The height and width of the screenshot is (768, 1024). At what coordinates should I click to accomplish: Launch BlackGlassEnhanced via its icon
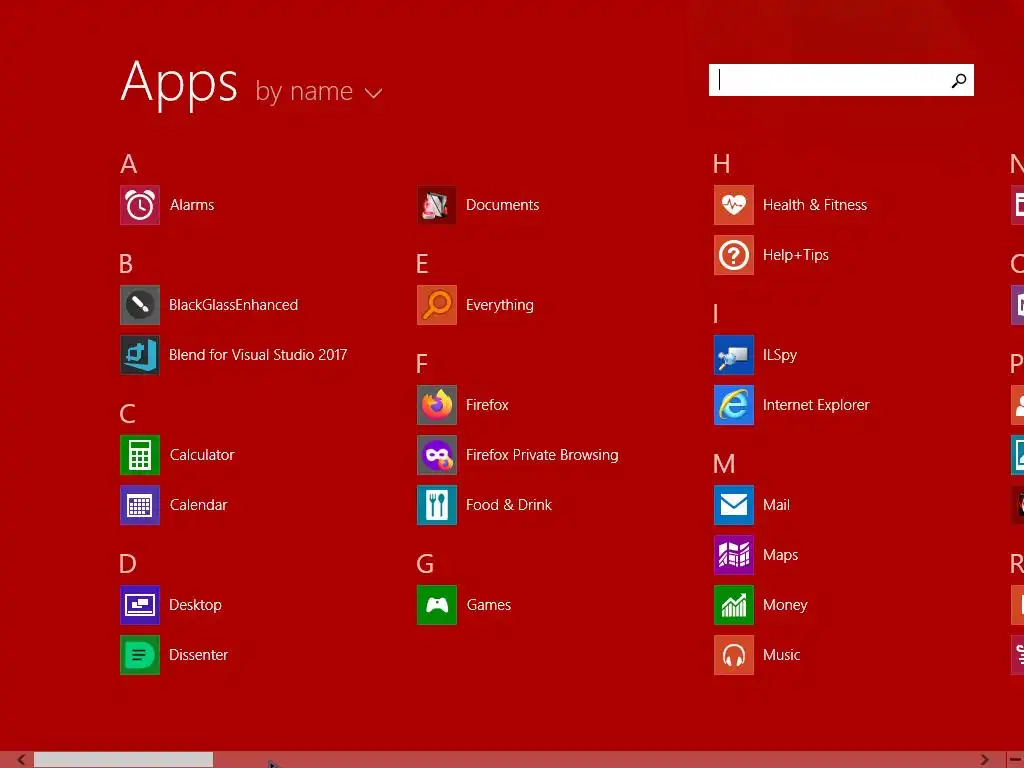(x=140, y=305)
